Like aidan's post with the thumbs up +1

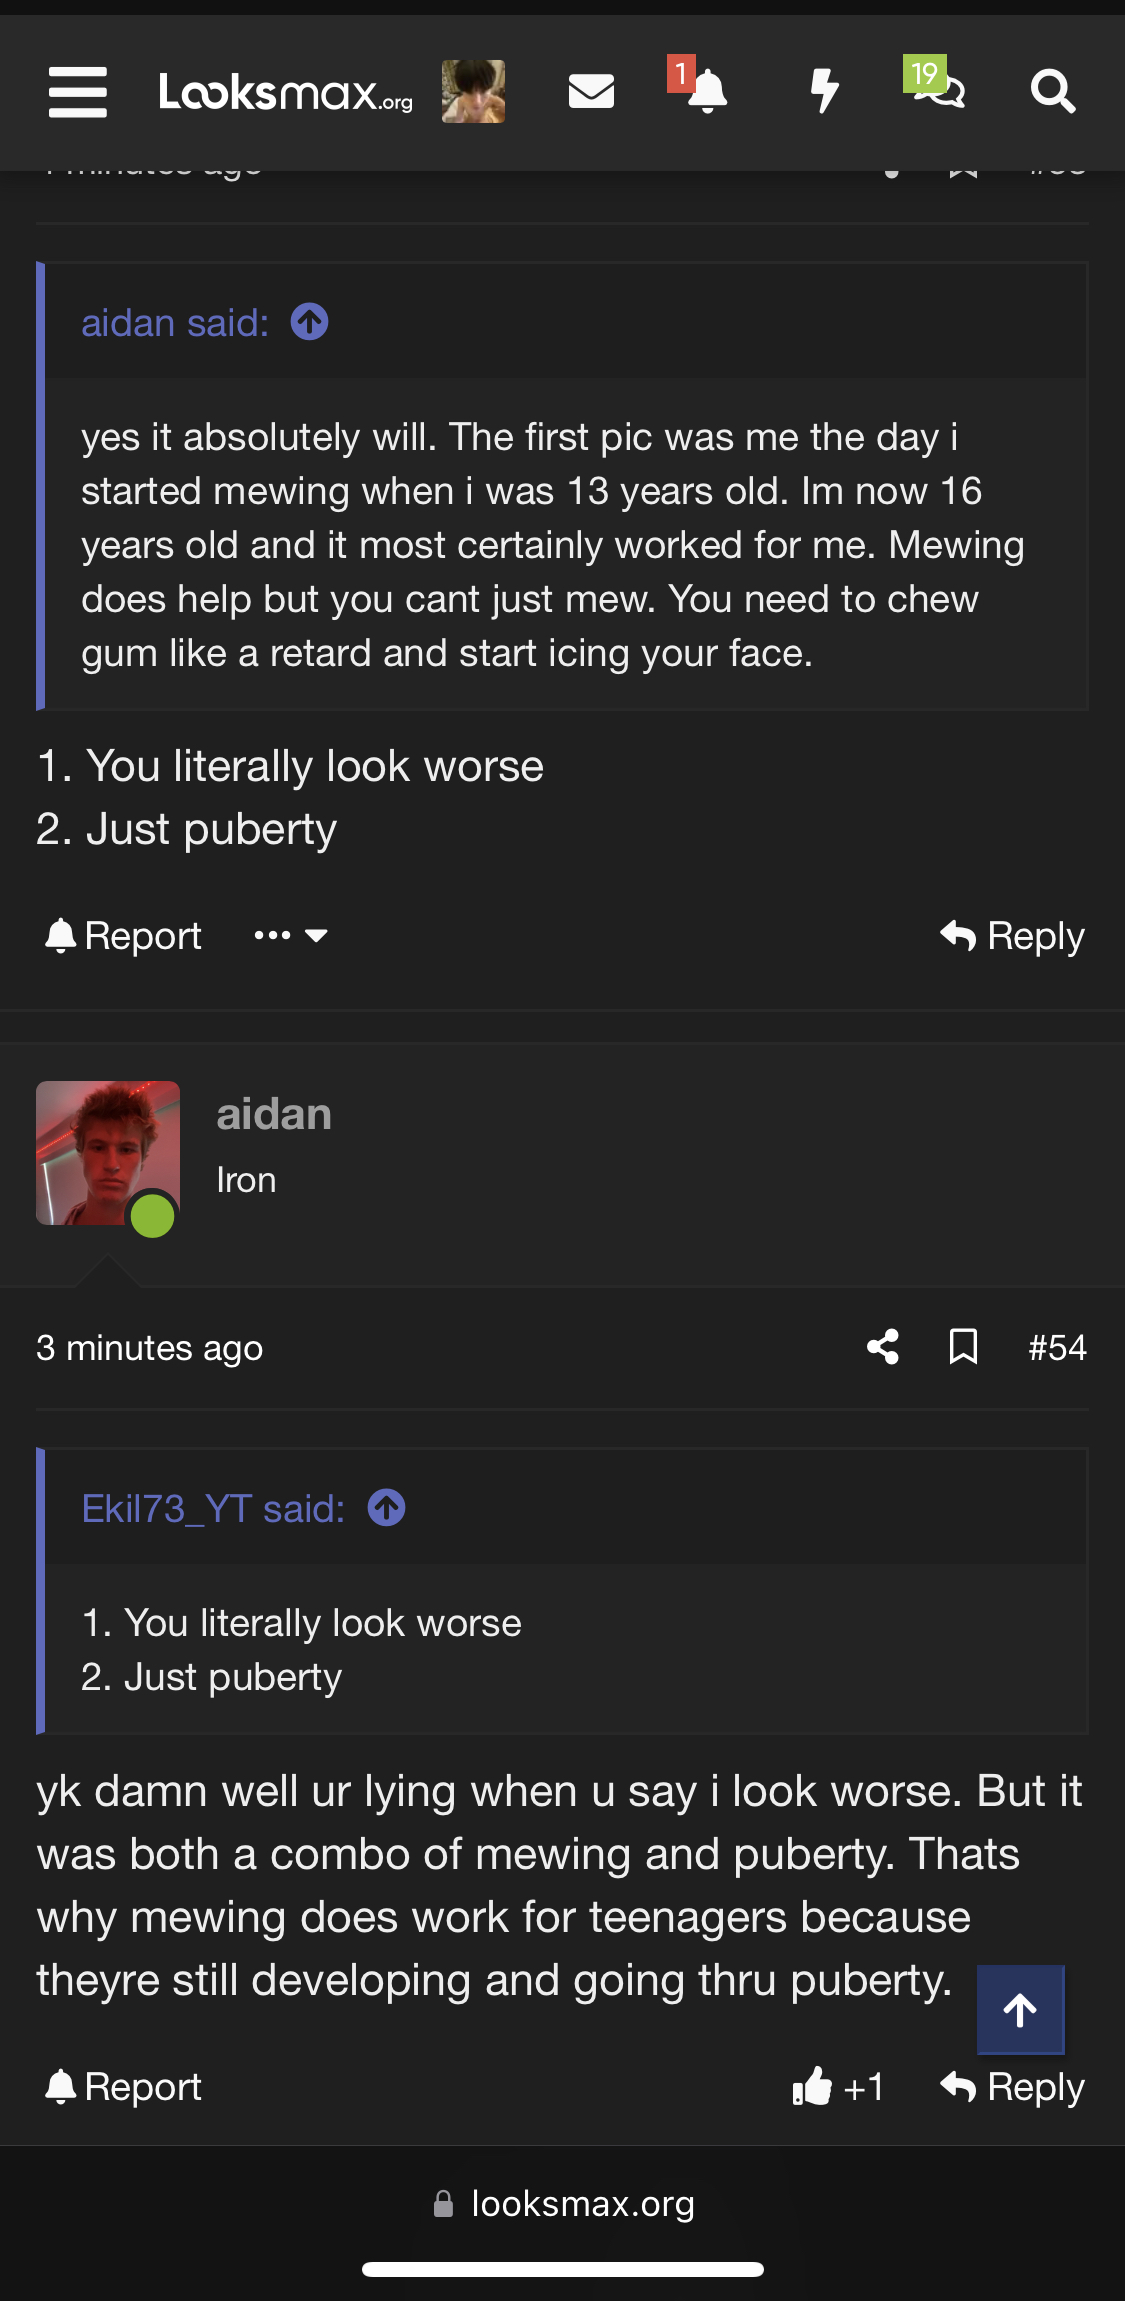coord(838,2087)
